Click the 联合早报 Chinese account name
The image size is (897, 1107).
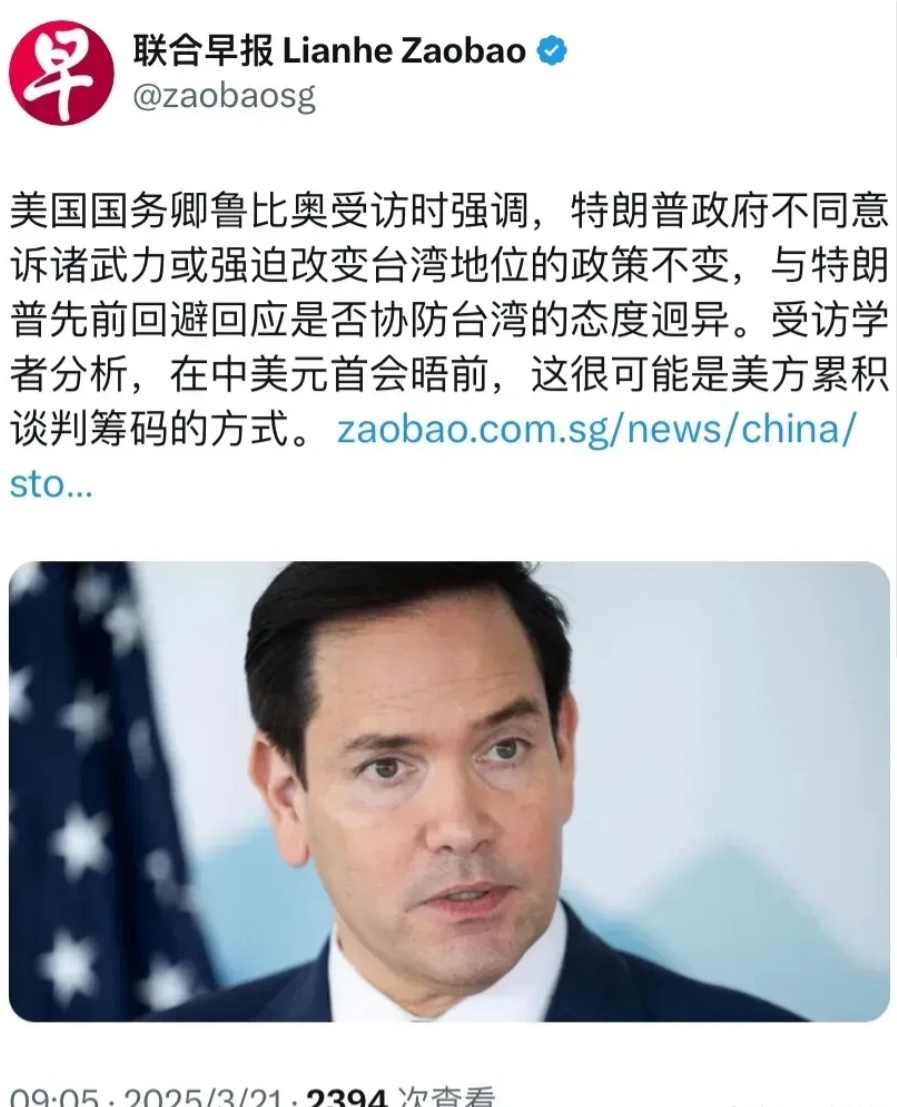click(203, 51)
